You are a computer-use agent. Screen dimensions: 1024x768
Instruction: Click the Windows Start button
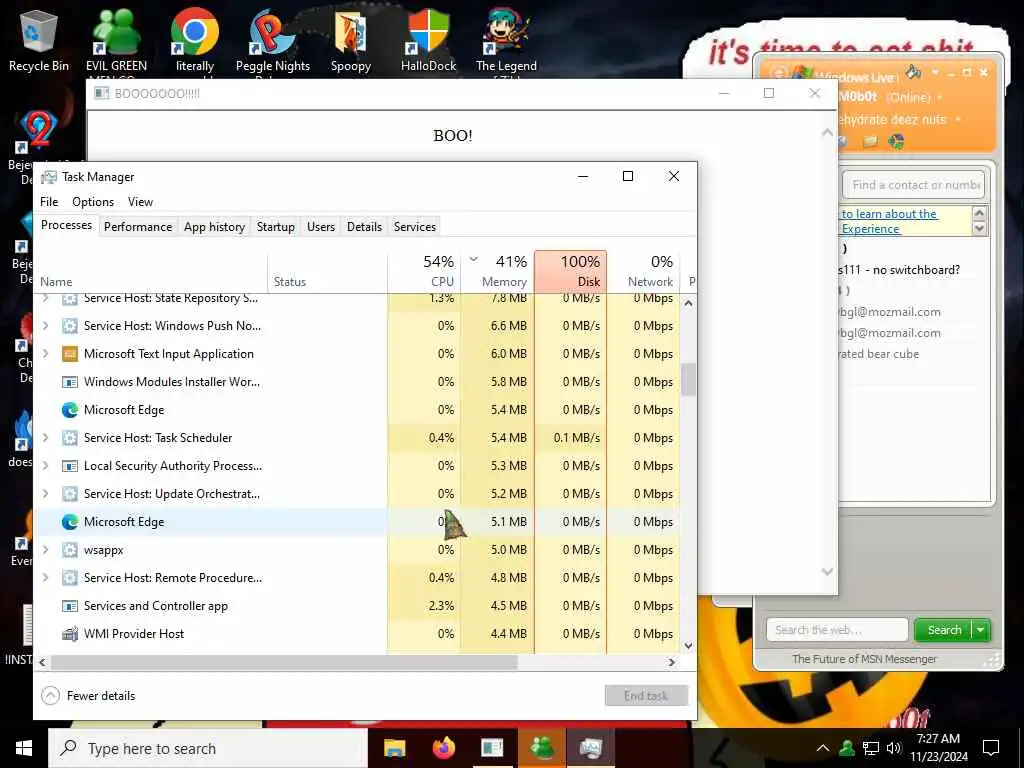pyautogui.click(x=24, y=748)
